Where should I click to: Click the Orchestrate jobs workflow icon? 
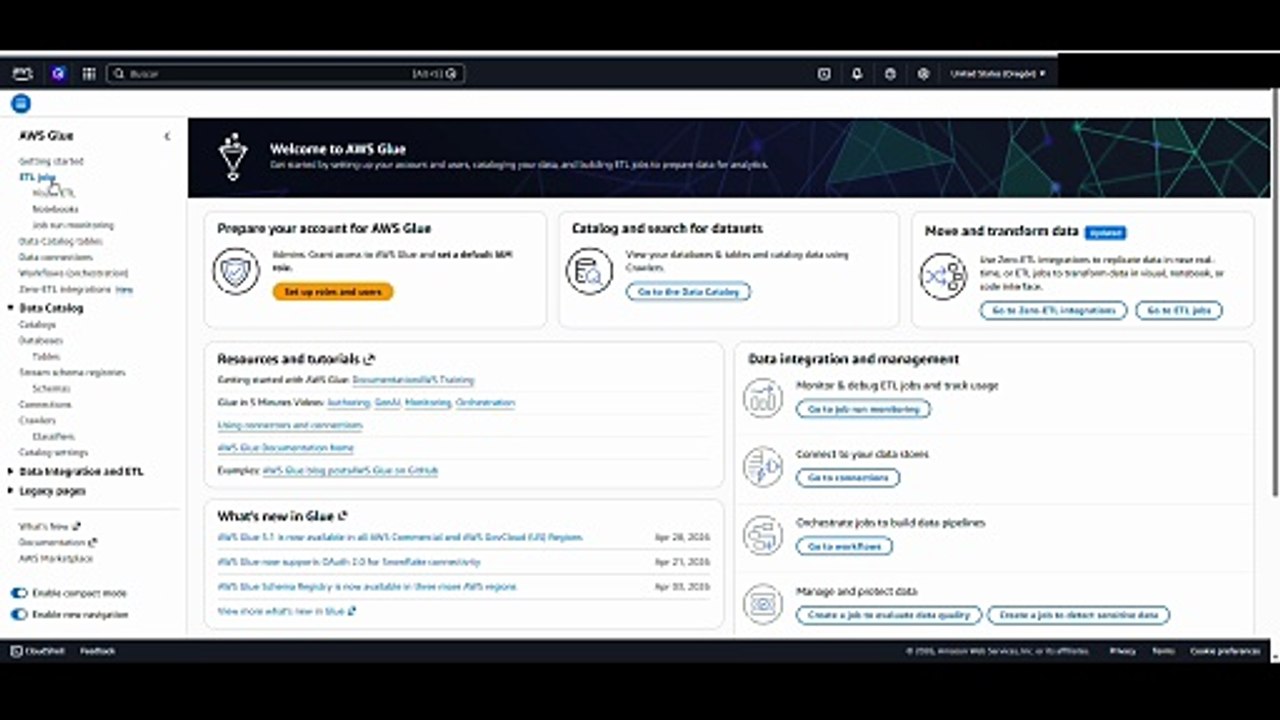click(763, 535)
